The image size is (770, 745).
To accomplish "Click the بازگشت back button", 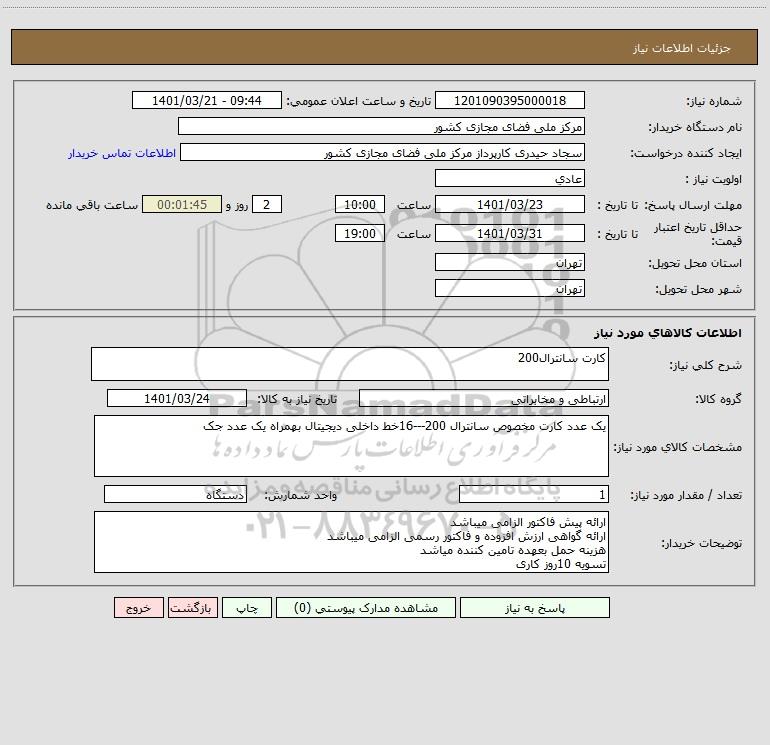I will (192, 607).
